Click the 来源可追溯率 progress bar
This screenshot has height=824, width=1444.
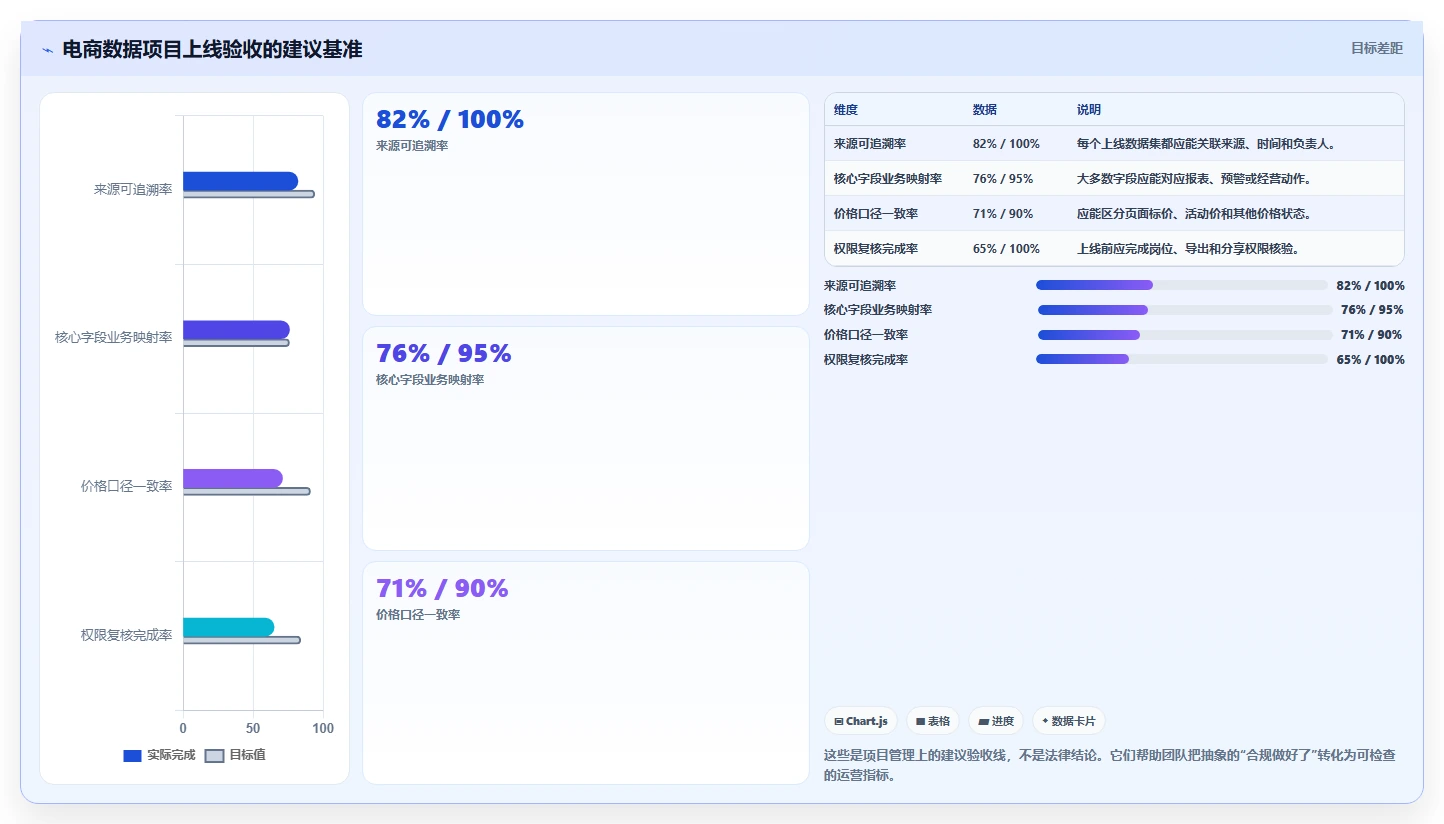click(x=1182, y=285)
